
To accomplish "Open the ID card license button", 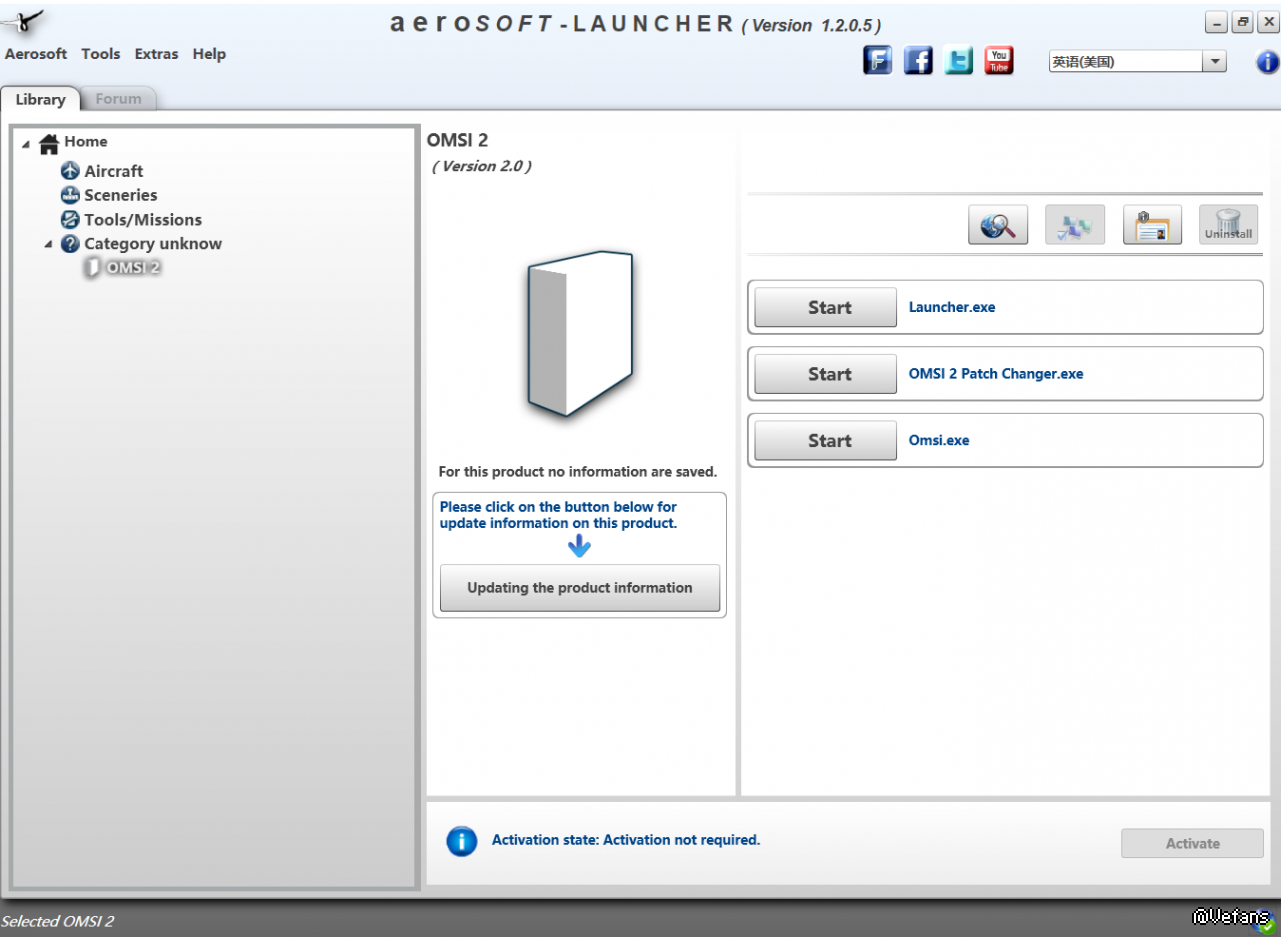I will click(1153, 225).
